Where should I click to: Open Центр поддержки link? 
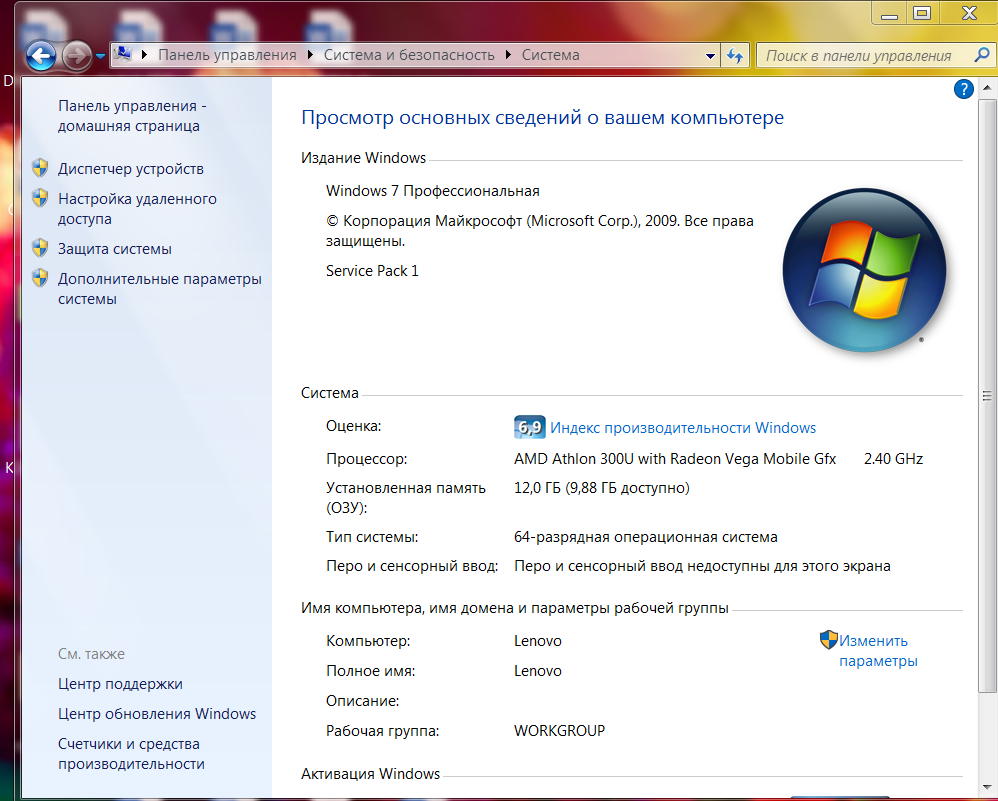click(x=120, y=684)
